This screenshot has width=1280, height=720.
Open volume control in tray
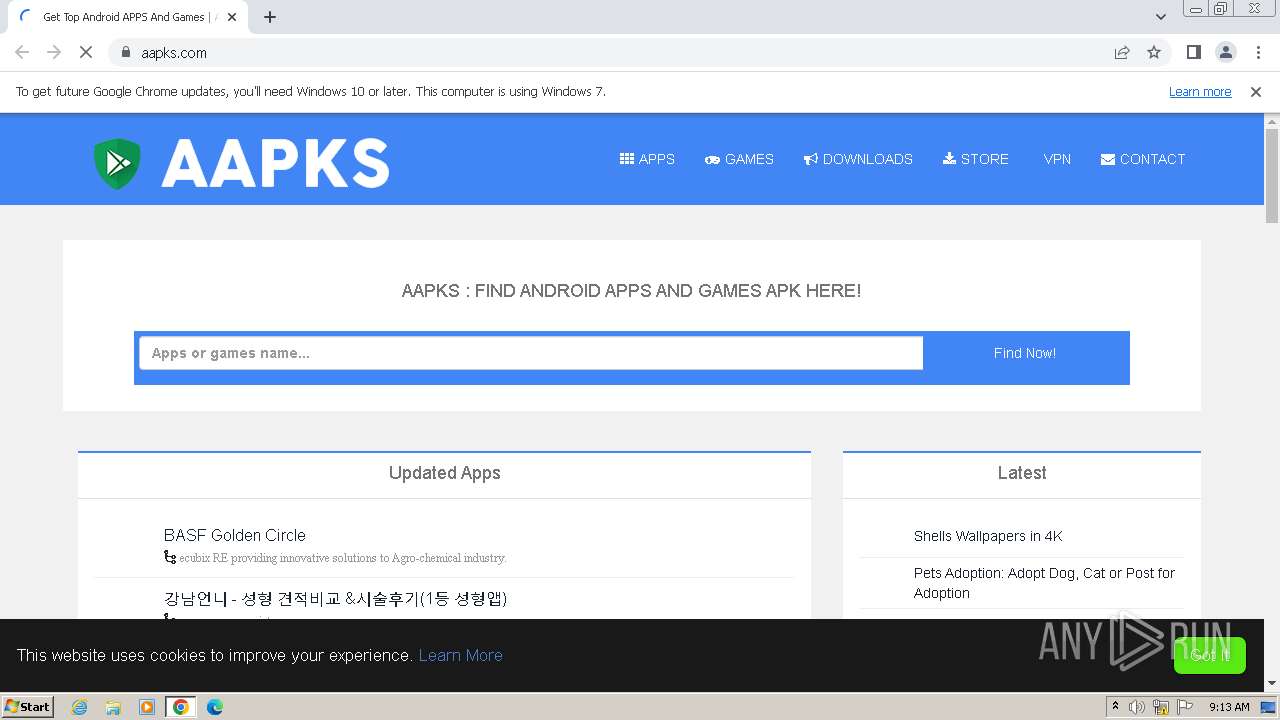pos(1137,707)
